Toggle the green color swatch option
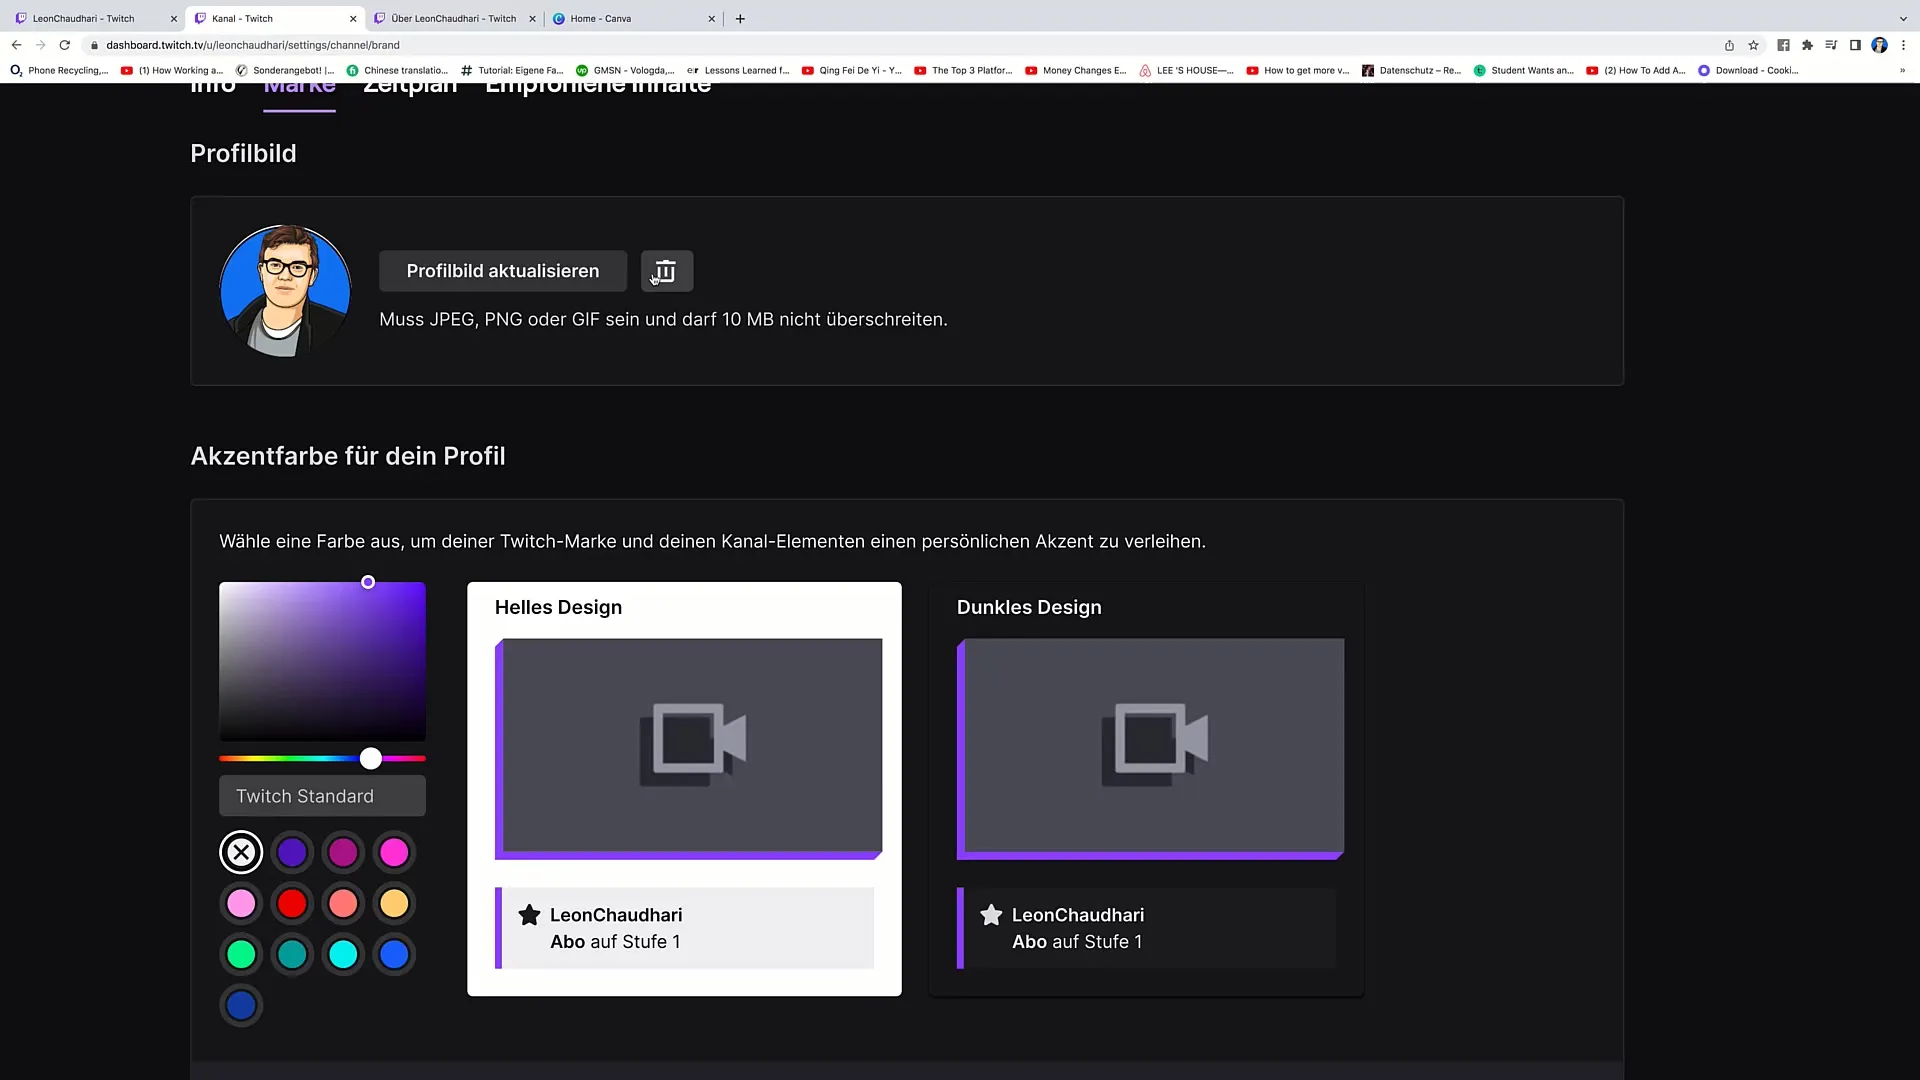Viewport: 1920px width, 1080px height. click(241, 955)
